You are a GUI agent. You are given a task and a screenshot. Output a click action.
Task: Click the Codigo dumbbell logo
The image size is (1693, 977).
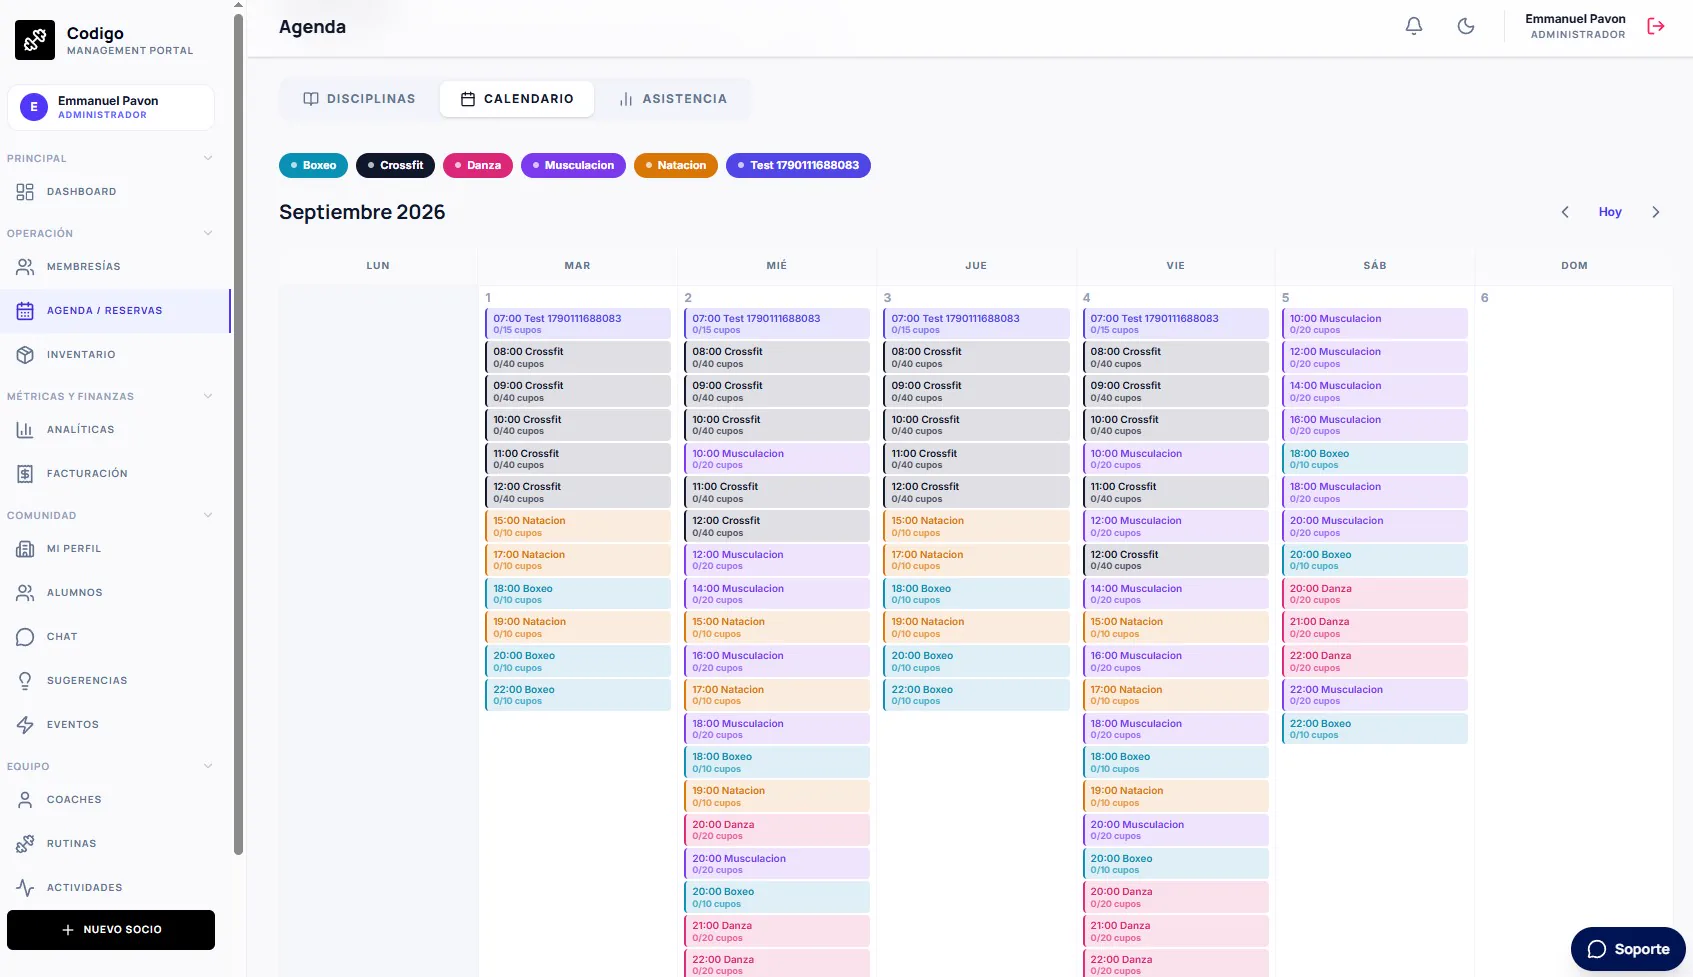35,40
